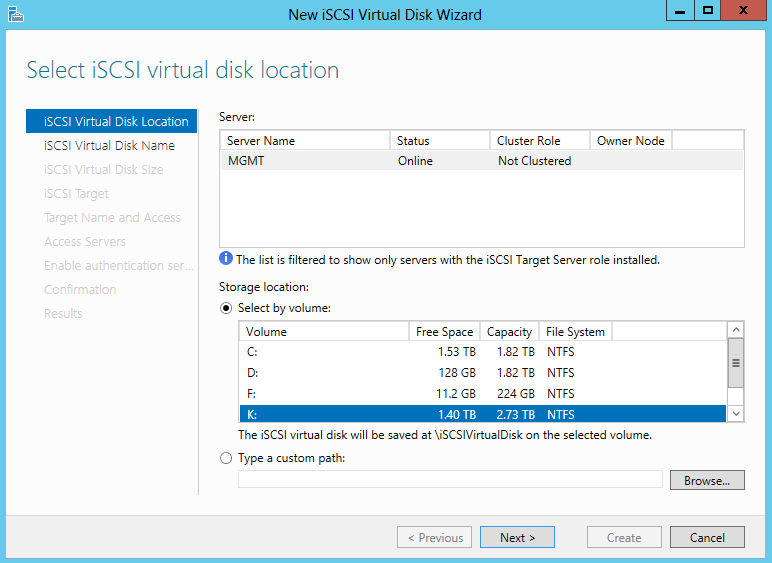Click the custom path text field
This screenshot has height=563, width=772.
click(450, 480)
